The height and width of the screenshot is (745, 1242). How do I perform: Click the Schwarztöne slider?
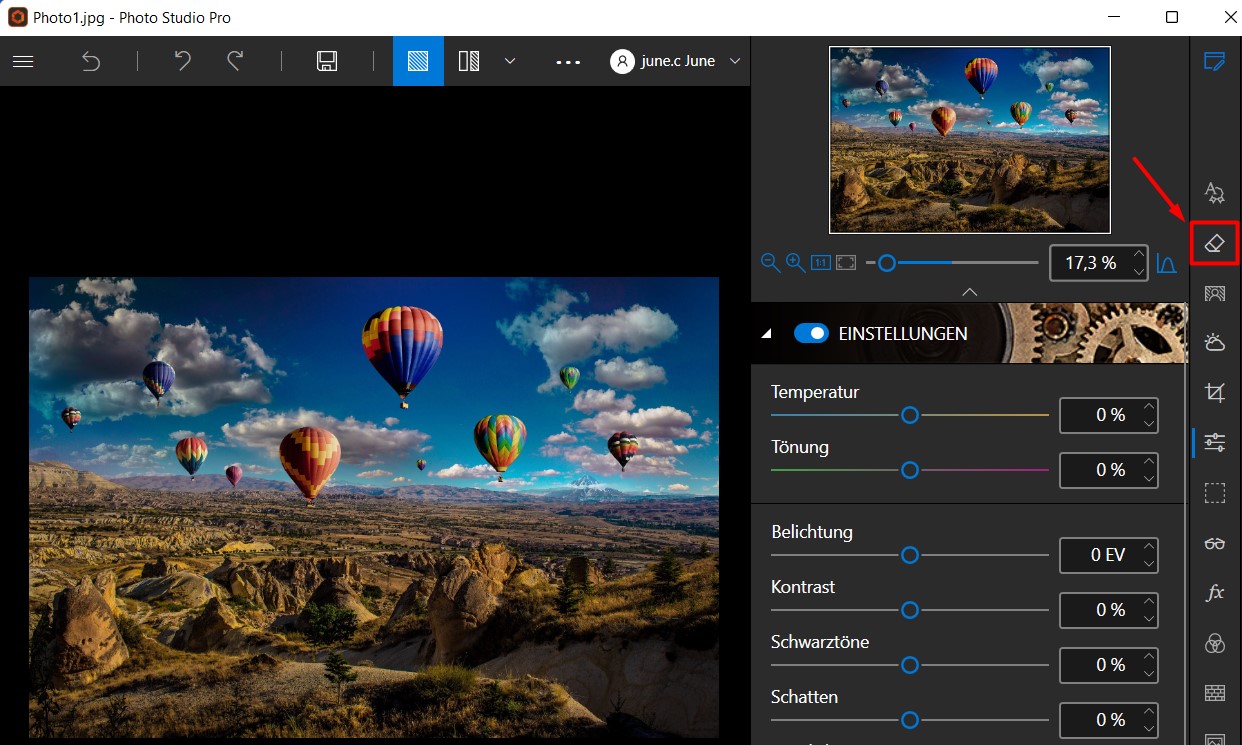pyautogui.click(x=910, y=664)
